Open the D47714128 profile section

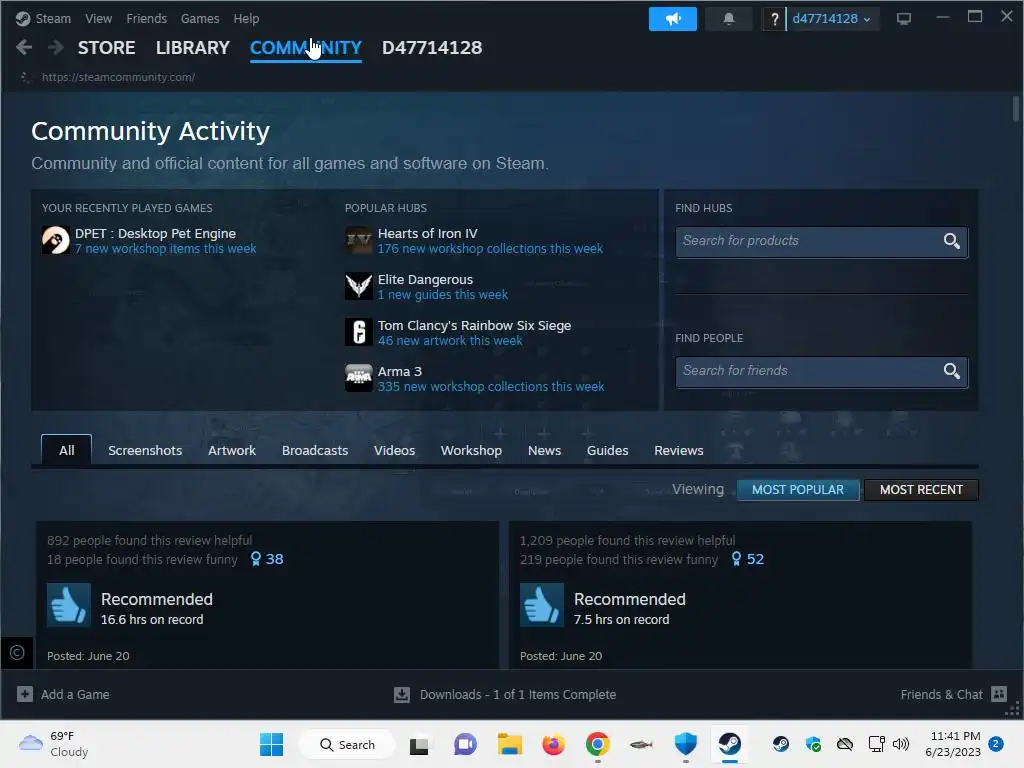[x=432, y=48]
